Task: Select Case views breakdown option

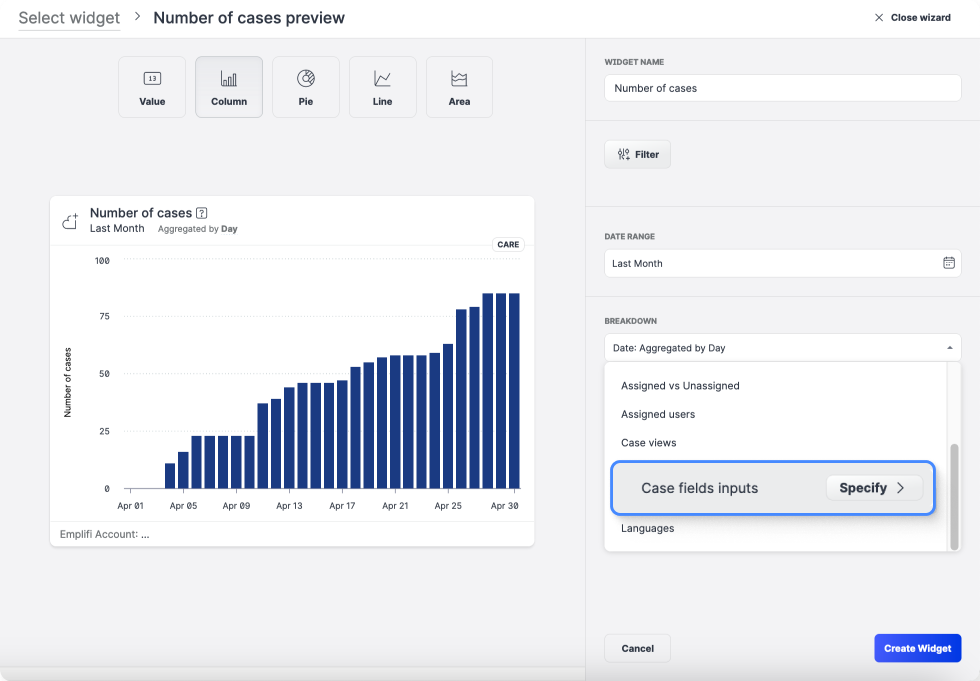Action: coord(649,443)
